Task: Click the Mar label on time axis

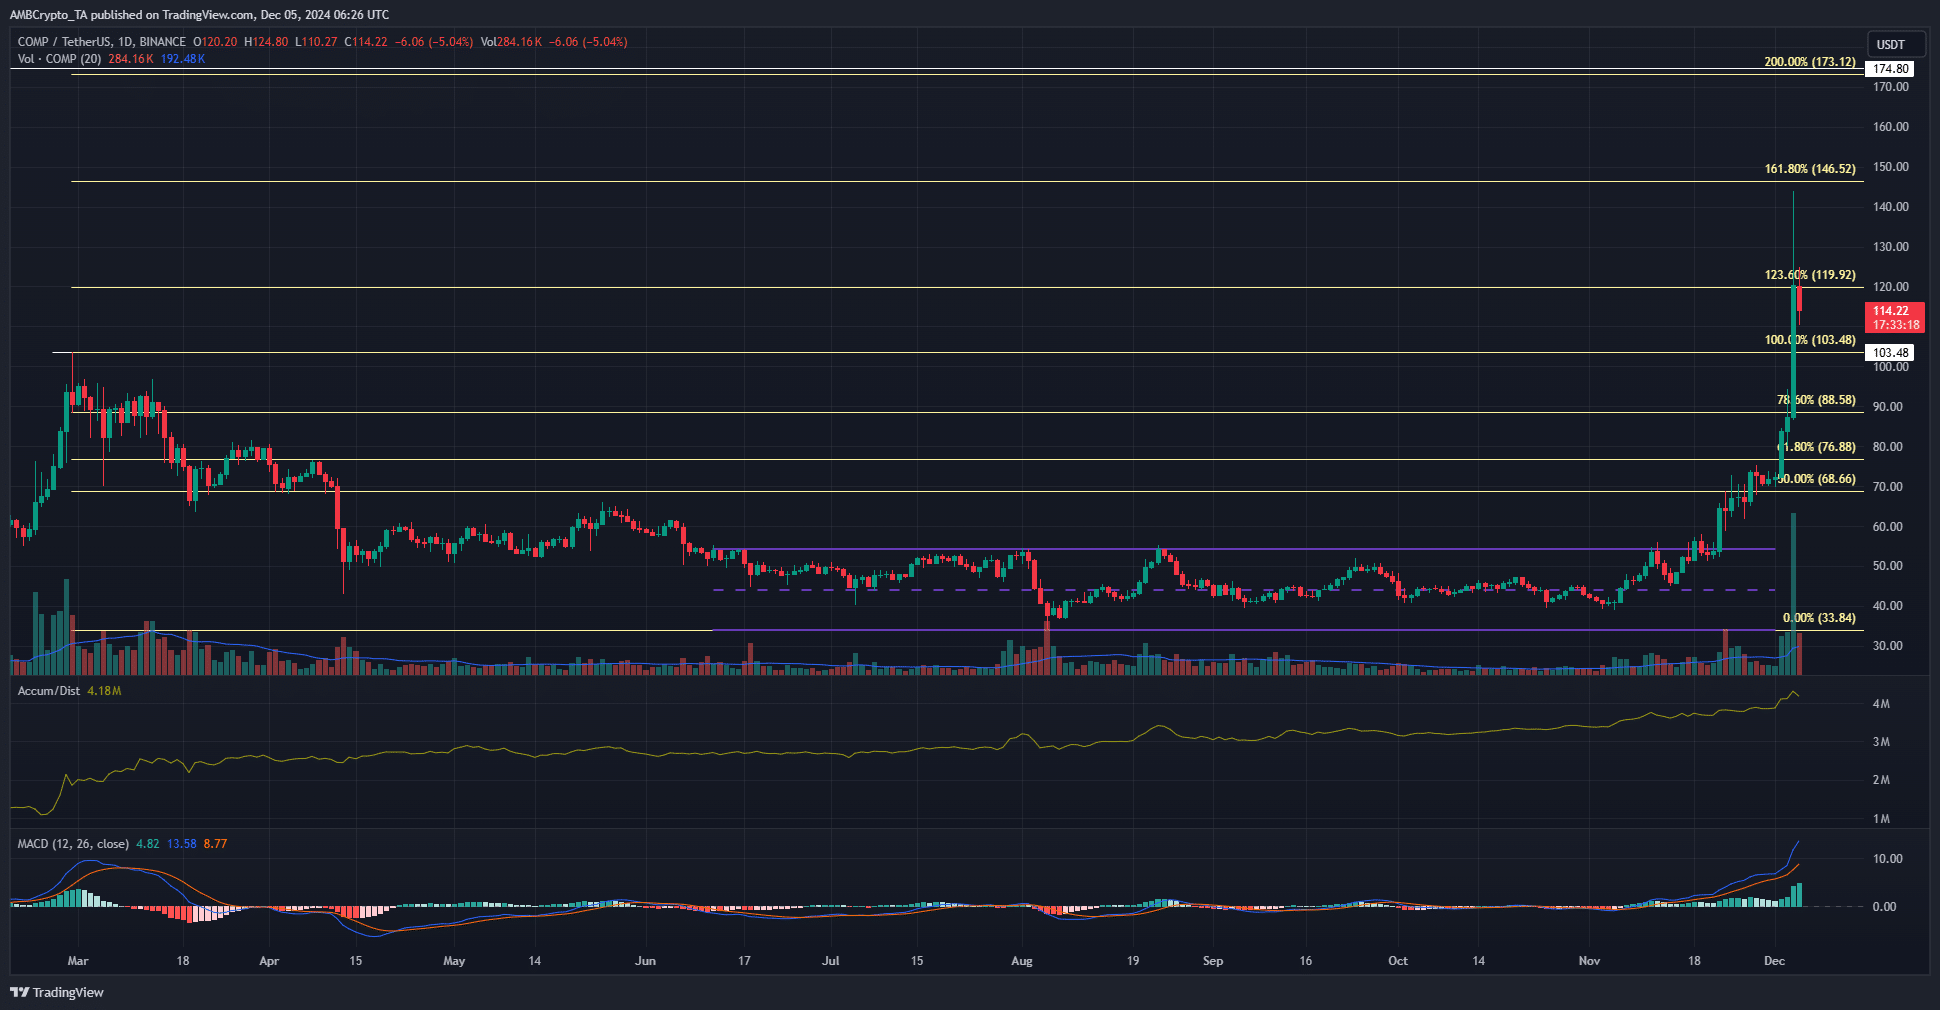Action: [x=78, y=961]
